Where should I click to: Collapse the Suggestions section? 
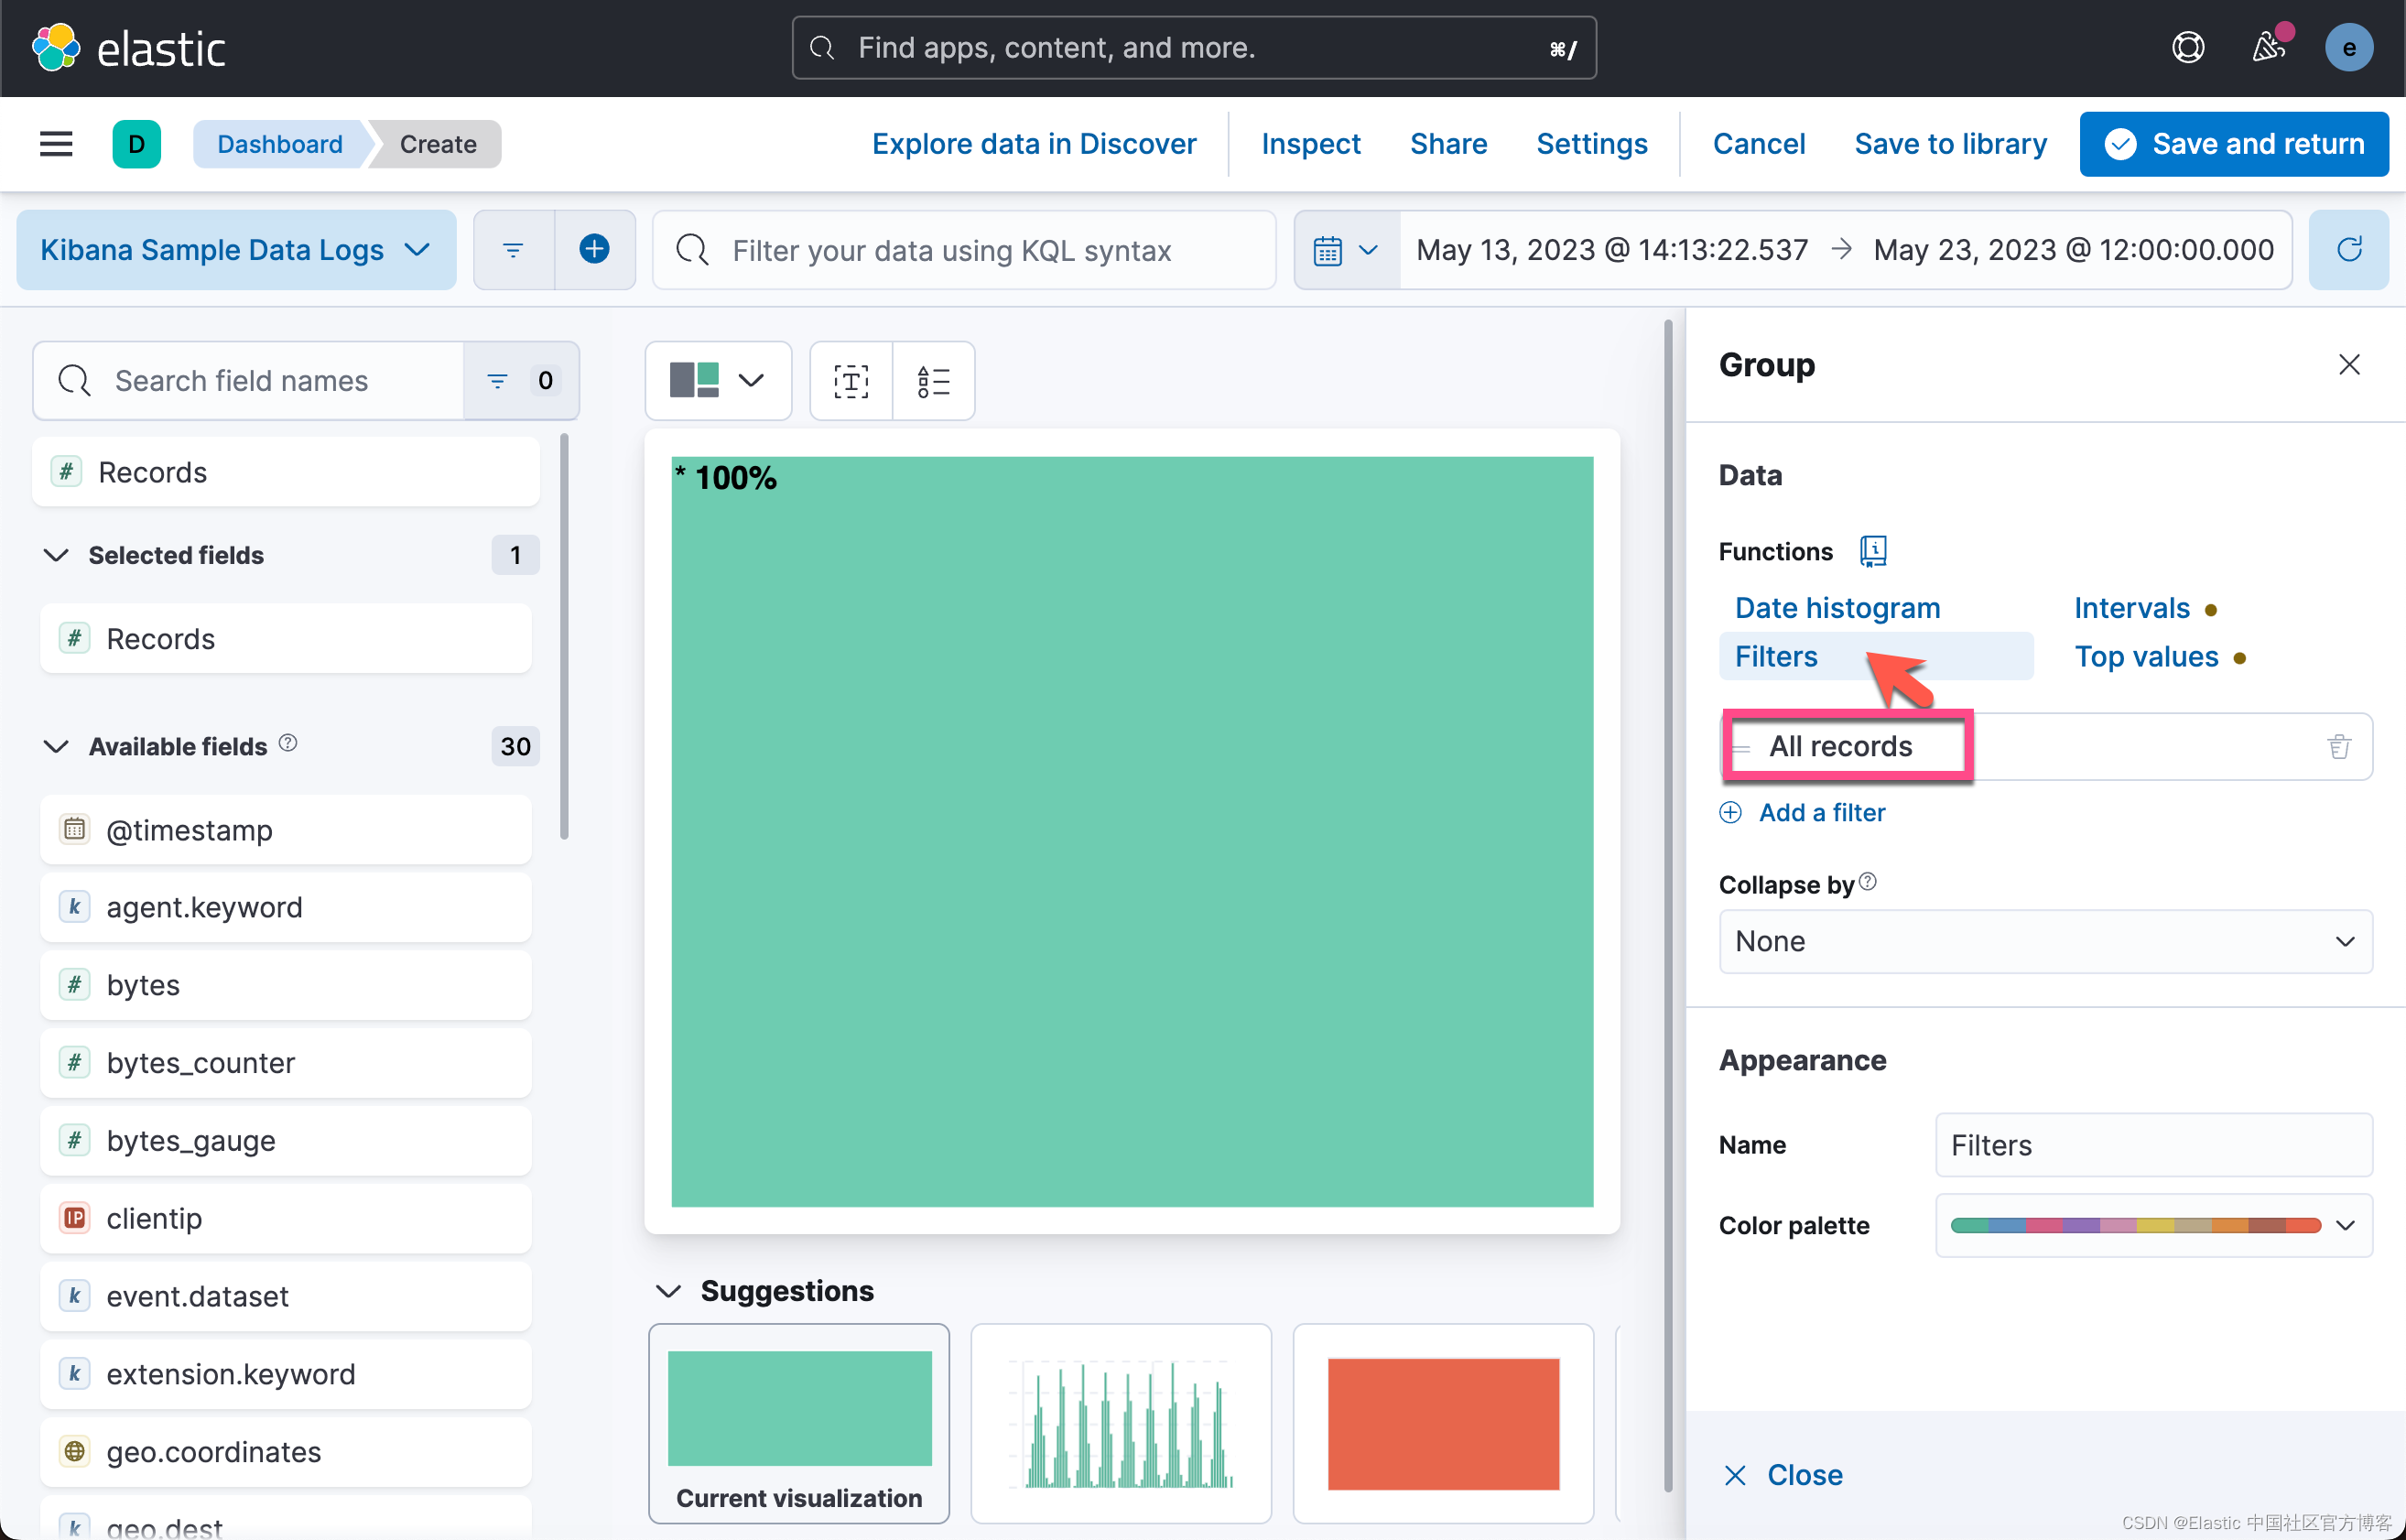click(668, 1291)
